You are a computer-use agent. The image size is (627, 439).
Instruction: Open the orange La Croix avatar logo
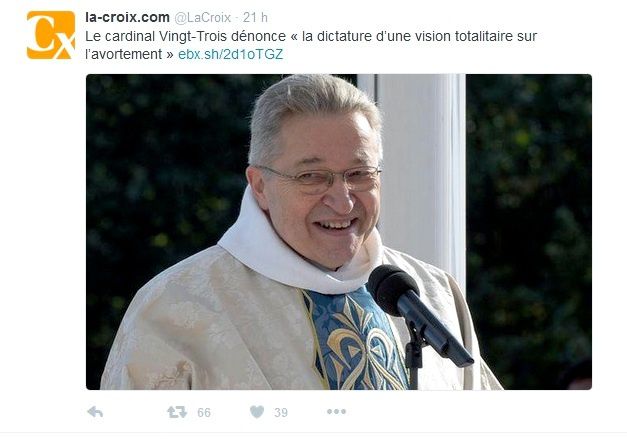[x=51, y=35]
